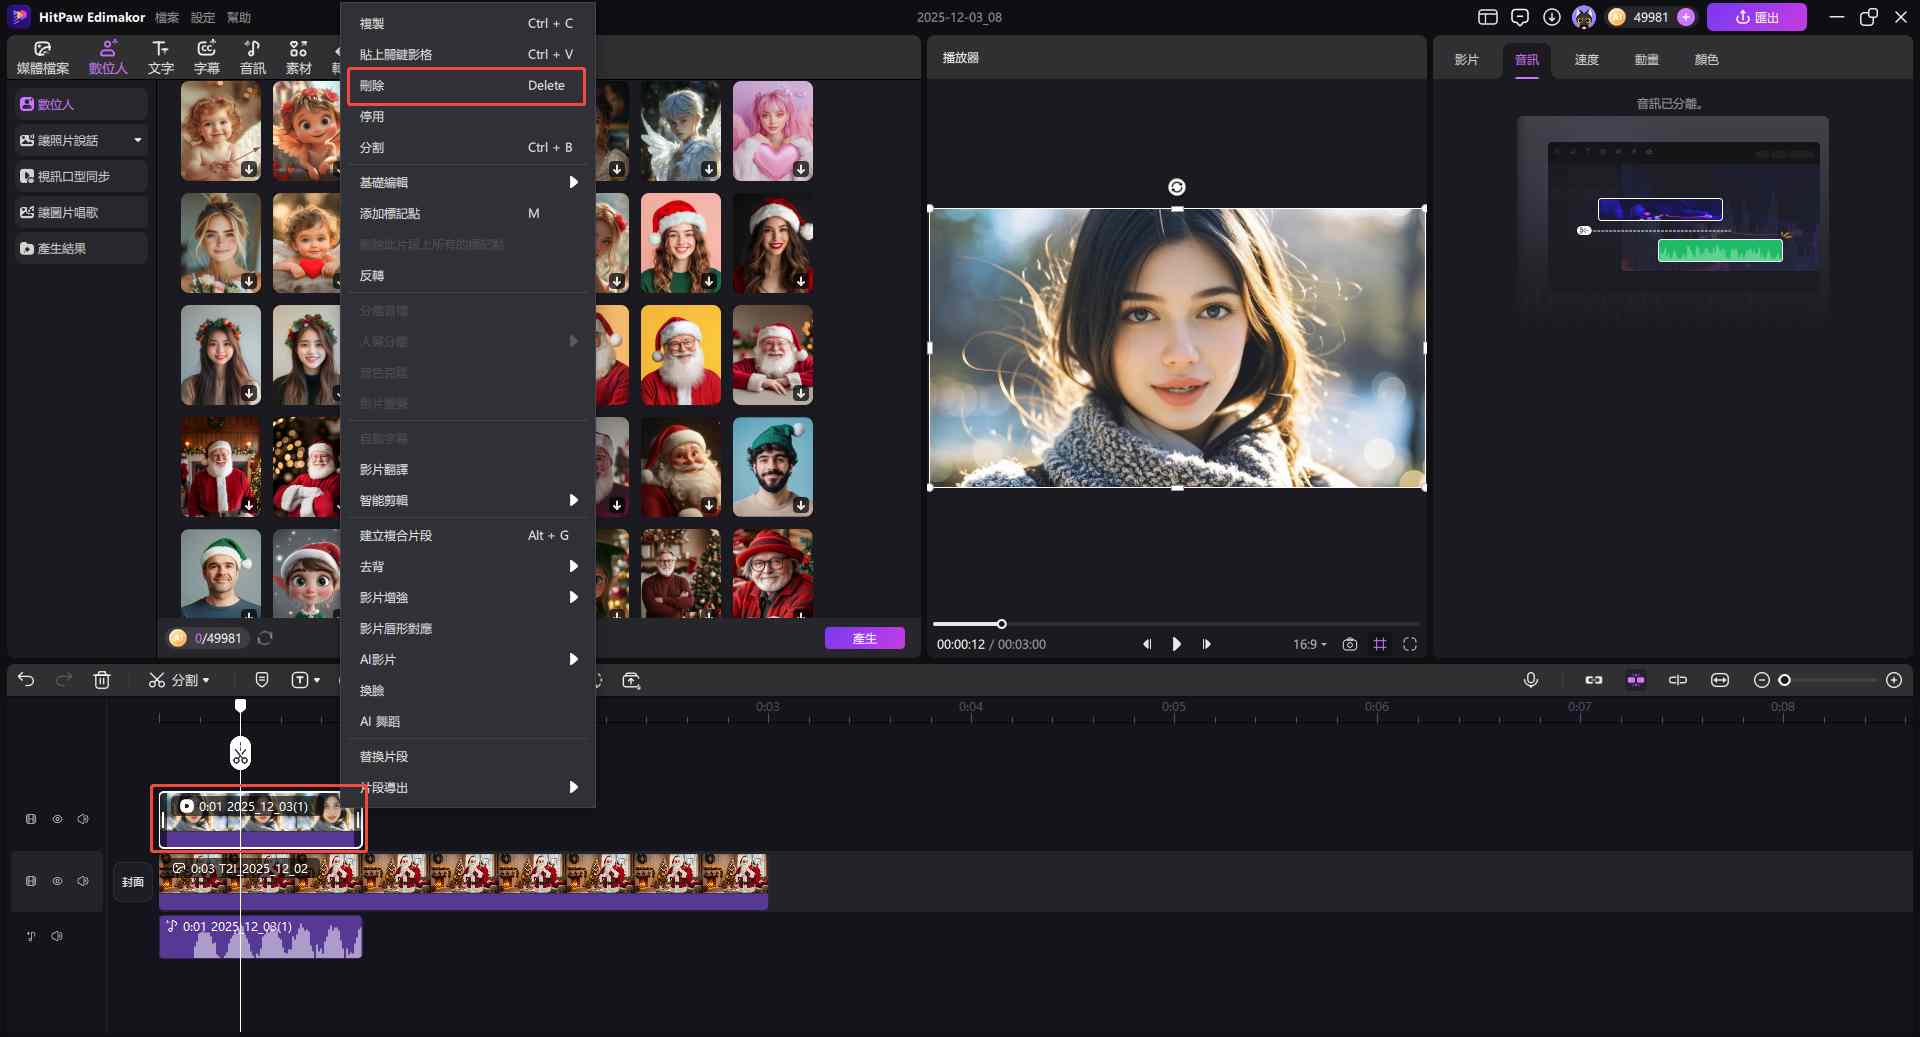Choose 刪除 Delete from the context menu

466,85
